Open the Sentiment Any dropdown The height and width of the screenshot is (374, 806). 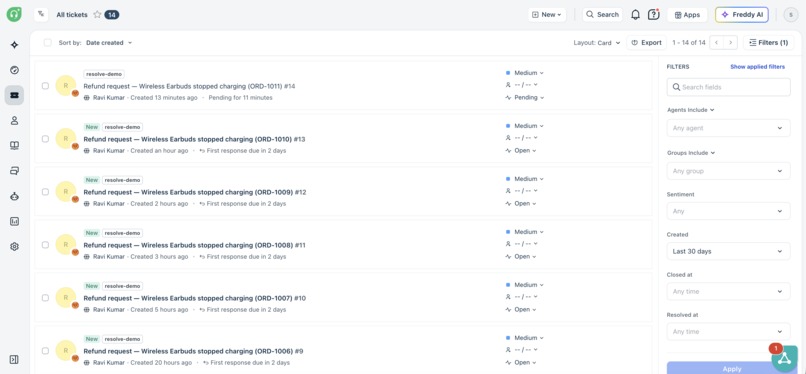coord(728,211)
